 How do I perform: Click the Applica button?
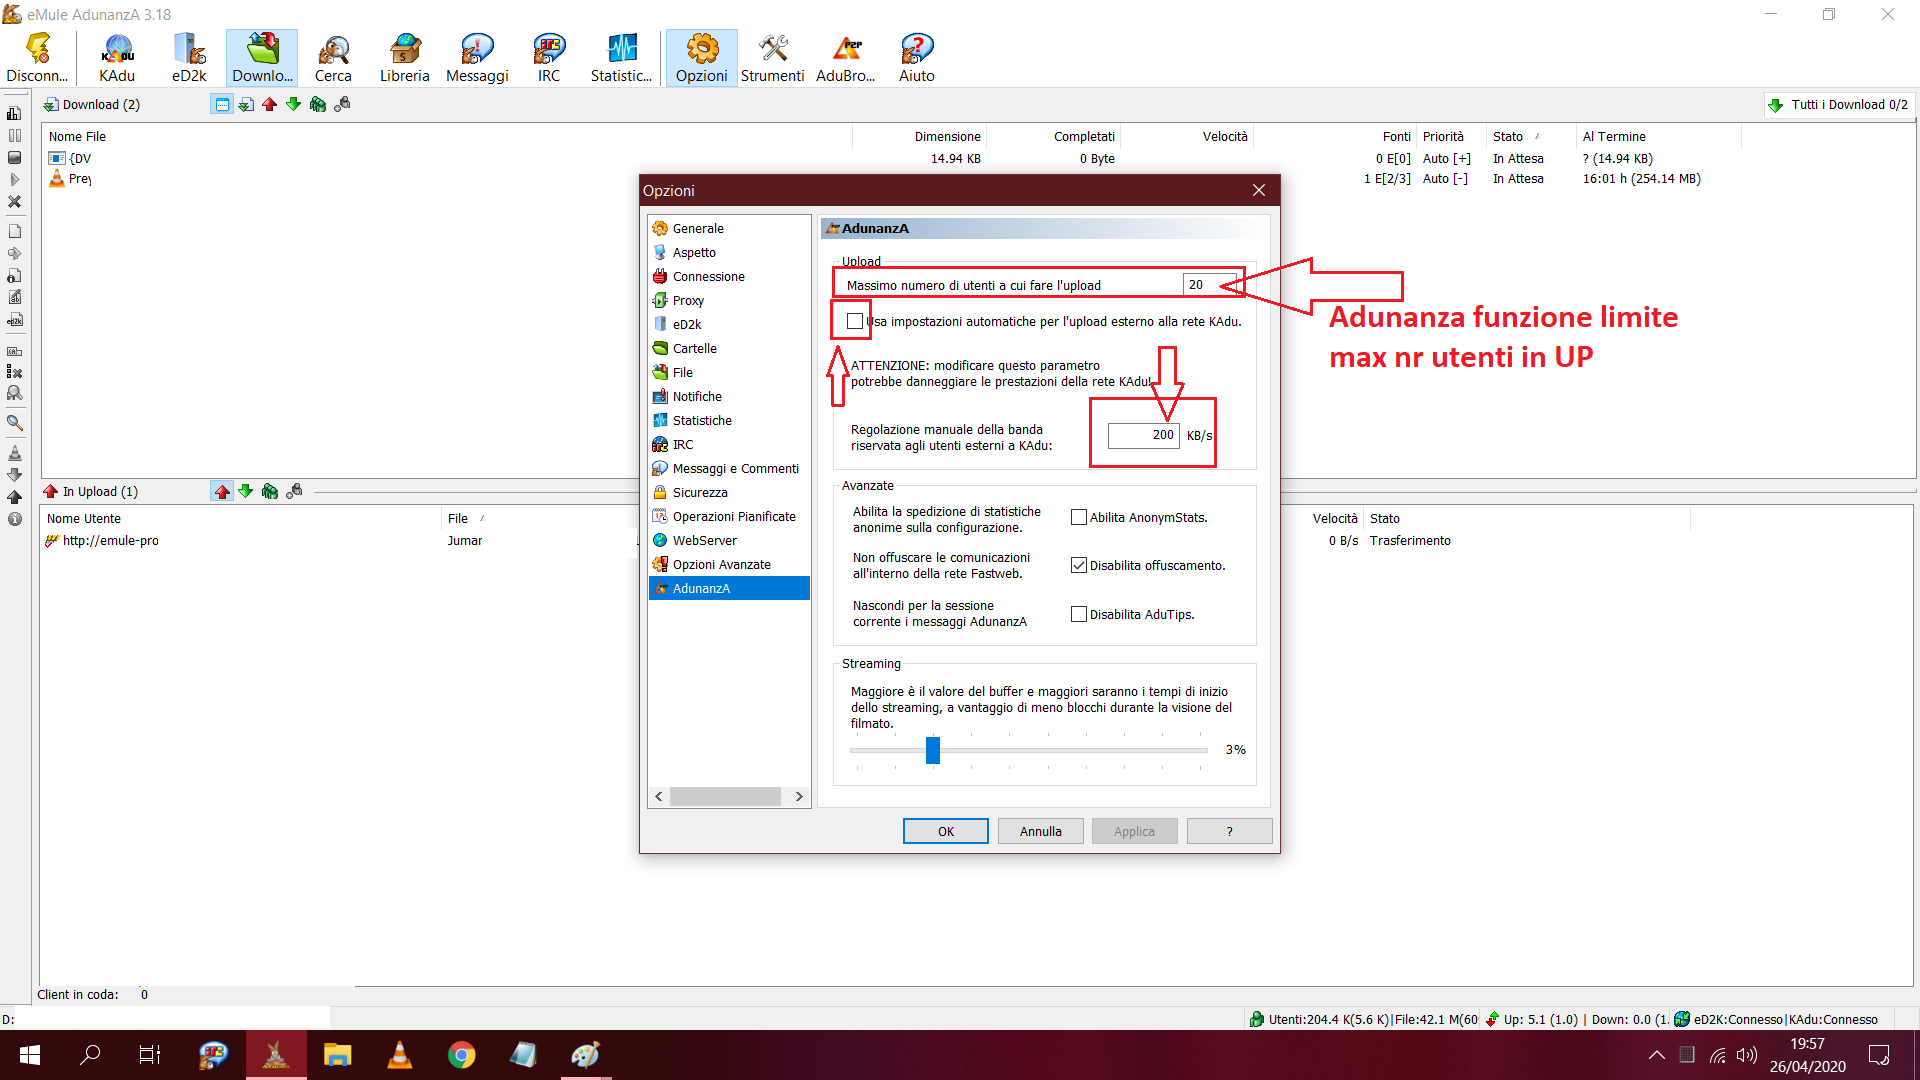[1134, 831]
